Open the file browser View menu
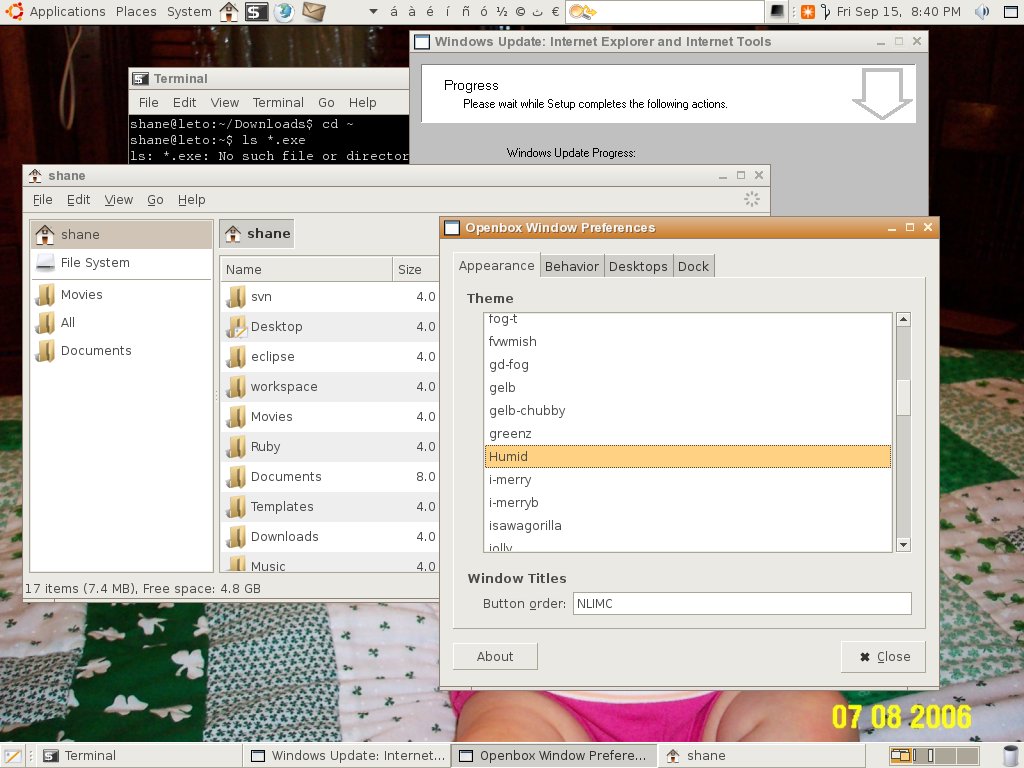This screenshot has width=1024, height=768. 118,200
